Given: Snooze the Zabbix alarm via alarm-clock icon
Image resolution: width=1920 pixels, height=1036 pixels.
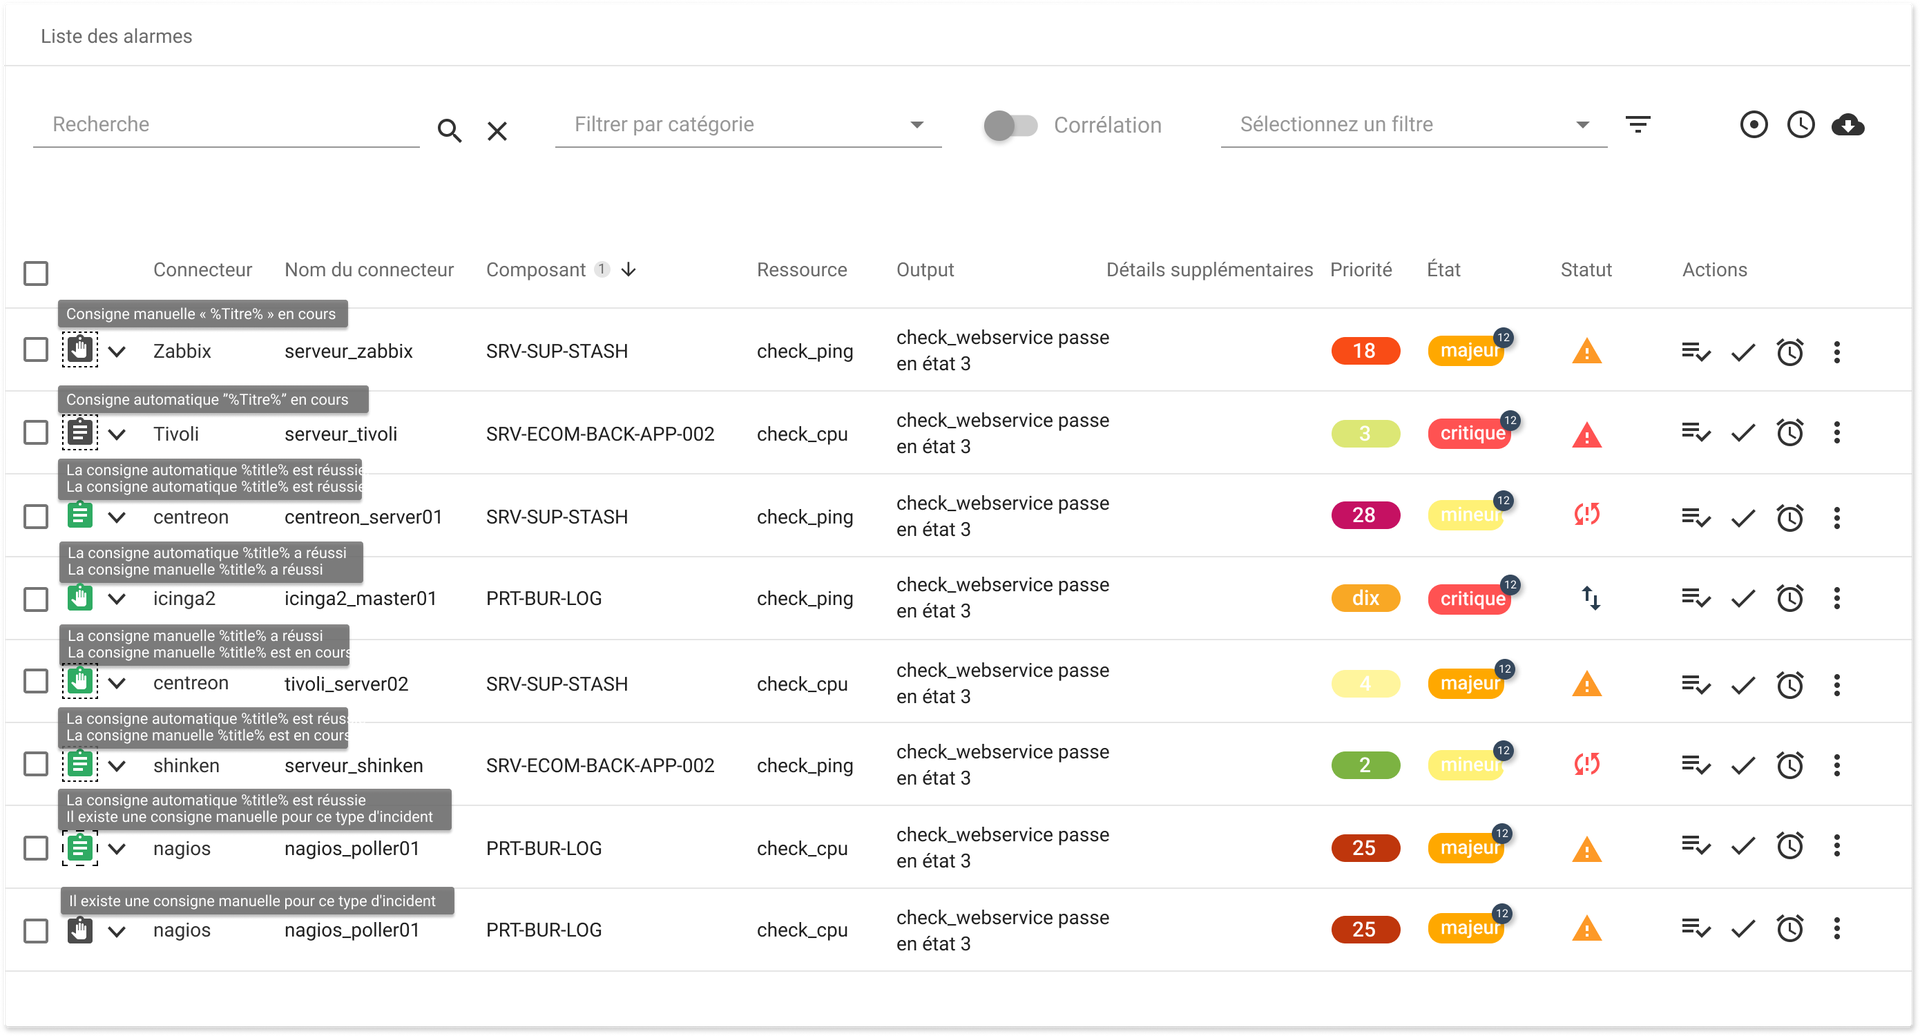Looking at the screenshot, I should [1790, 352].
